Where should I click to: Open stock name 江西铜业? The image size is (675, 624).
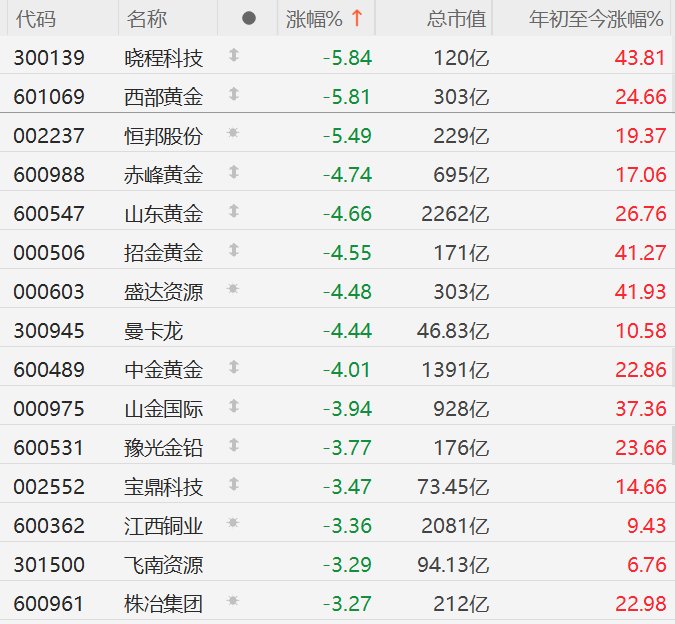(164, 526)
